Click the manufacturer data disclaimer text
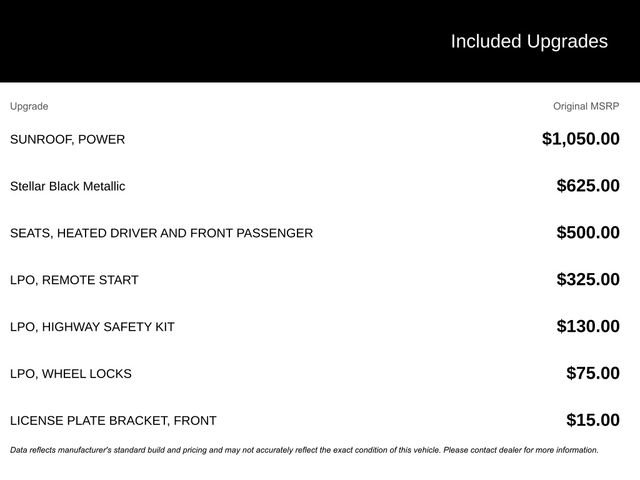The width and height of the screenshot is (640, 480). coord(304,450)
